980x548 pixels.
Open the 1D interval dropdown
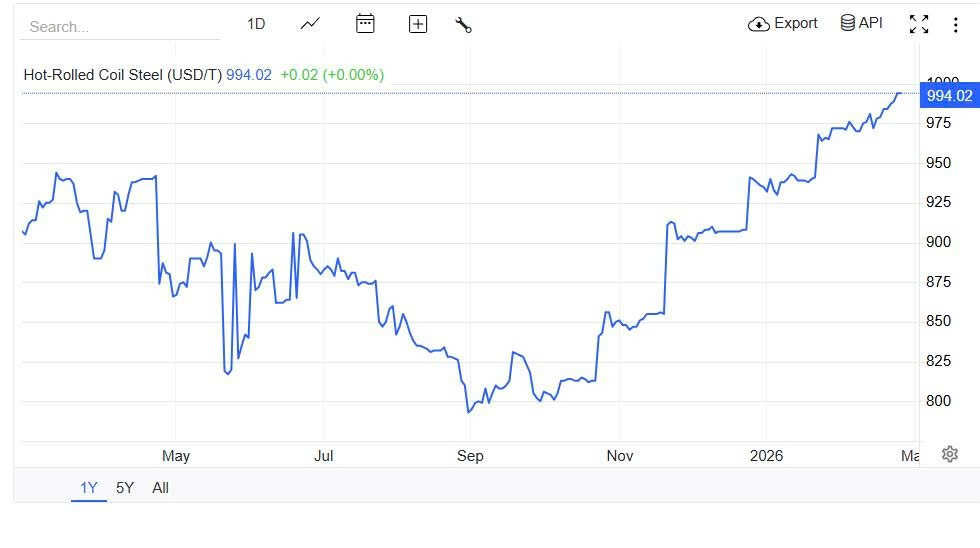click(x=256, y=24)
